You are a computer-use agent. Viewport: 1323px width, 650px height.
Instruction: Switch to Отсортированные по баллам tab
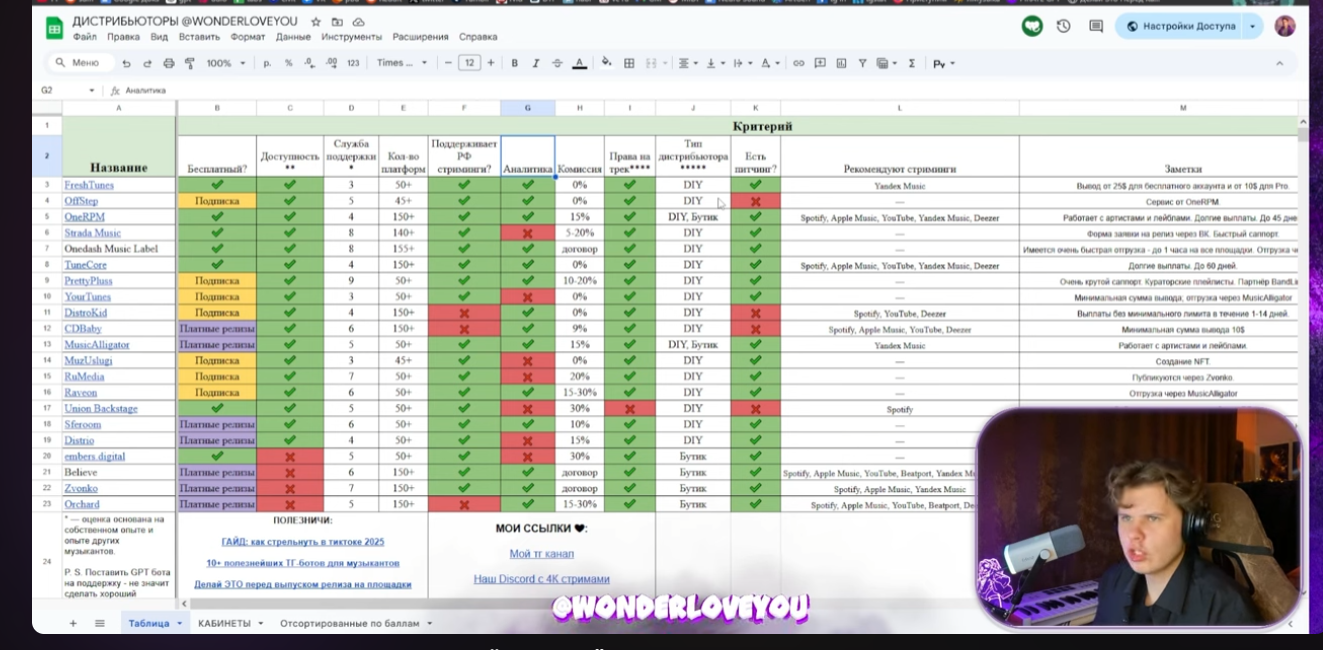[349, 623]
